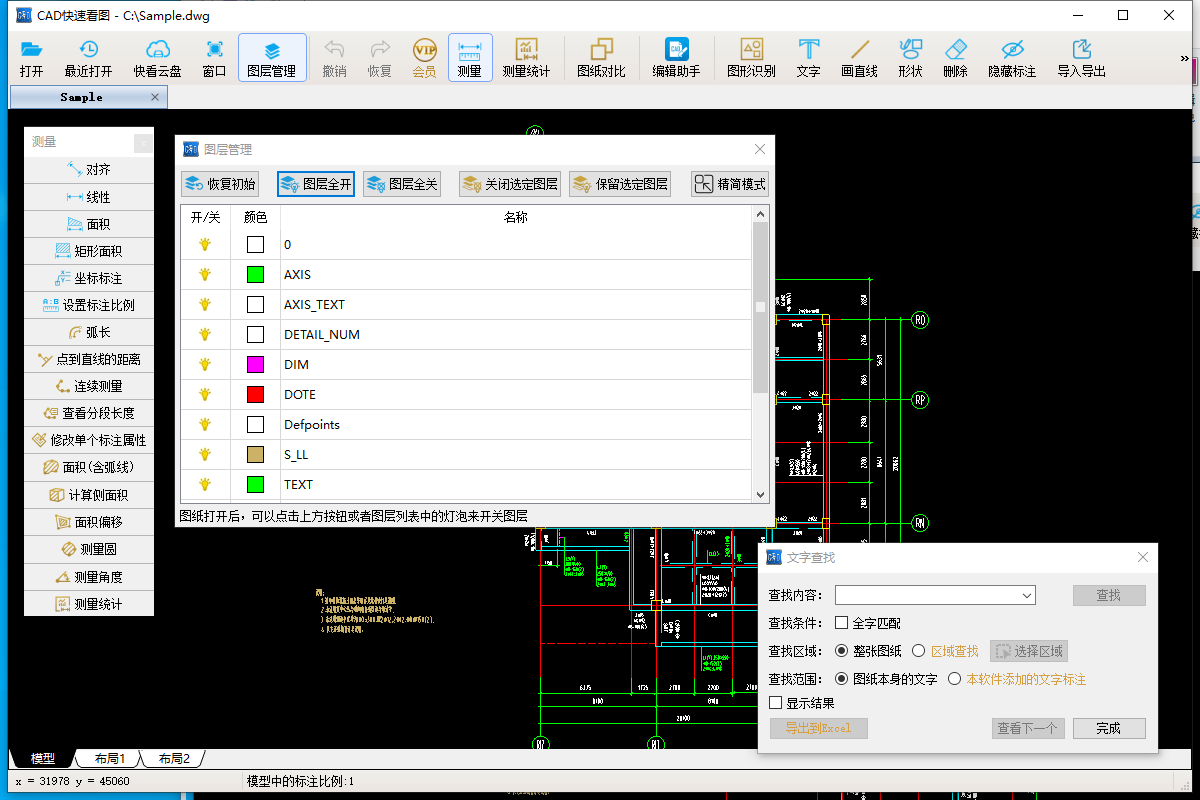Expand the 查找内容 dropdown arrow
This screenshot has width=1200, height=800.
click(x=1026, y=596)
